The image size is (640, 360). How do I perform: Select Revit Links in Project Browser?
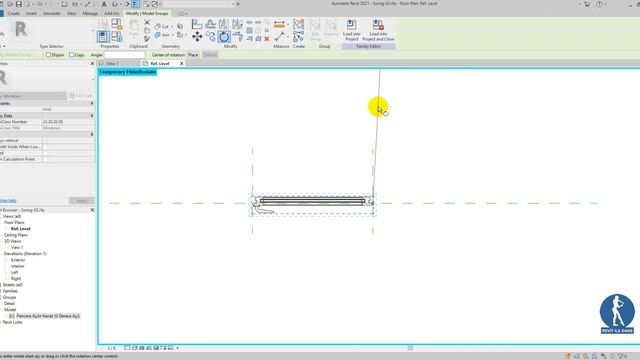click(12, 322)
